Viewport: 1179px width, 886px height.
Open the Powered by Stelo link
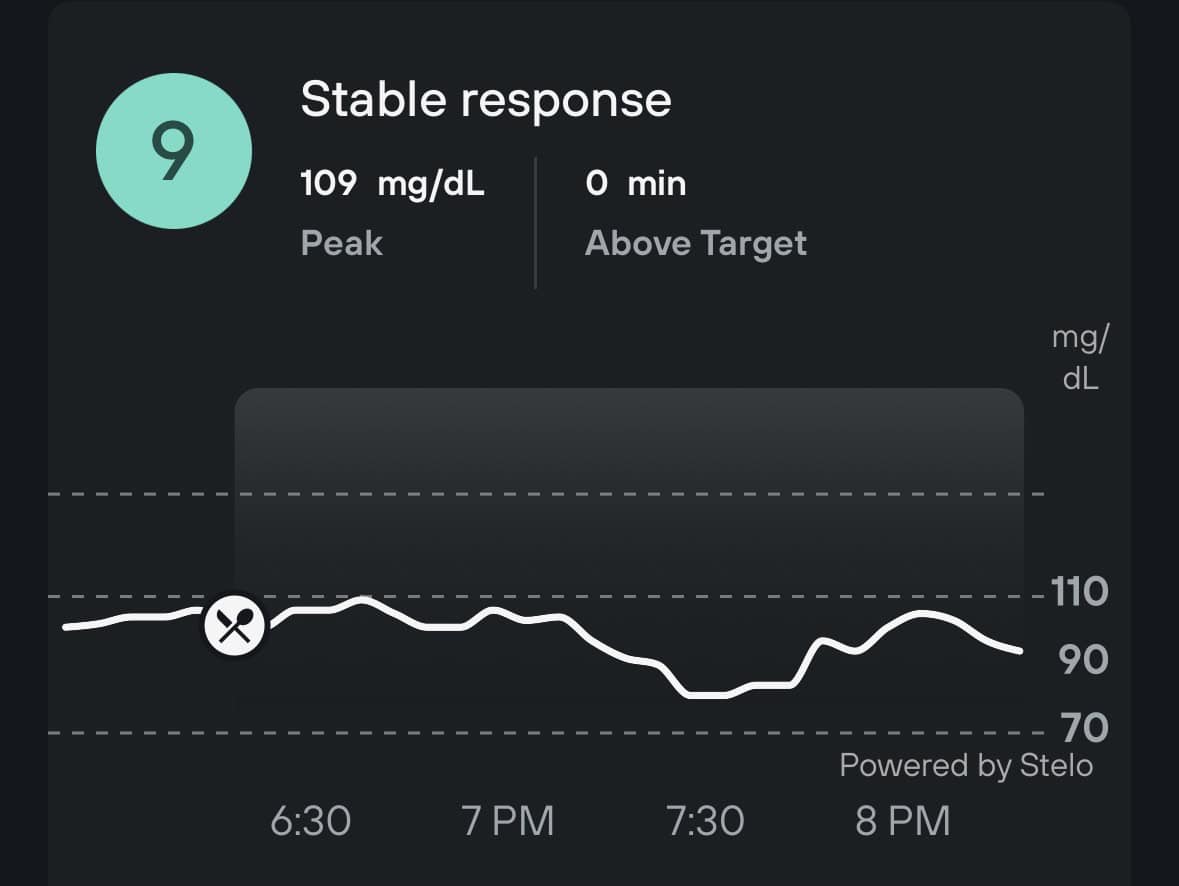click(964, 765)
